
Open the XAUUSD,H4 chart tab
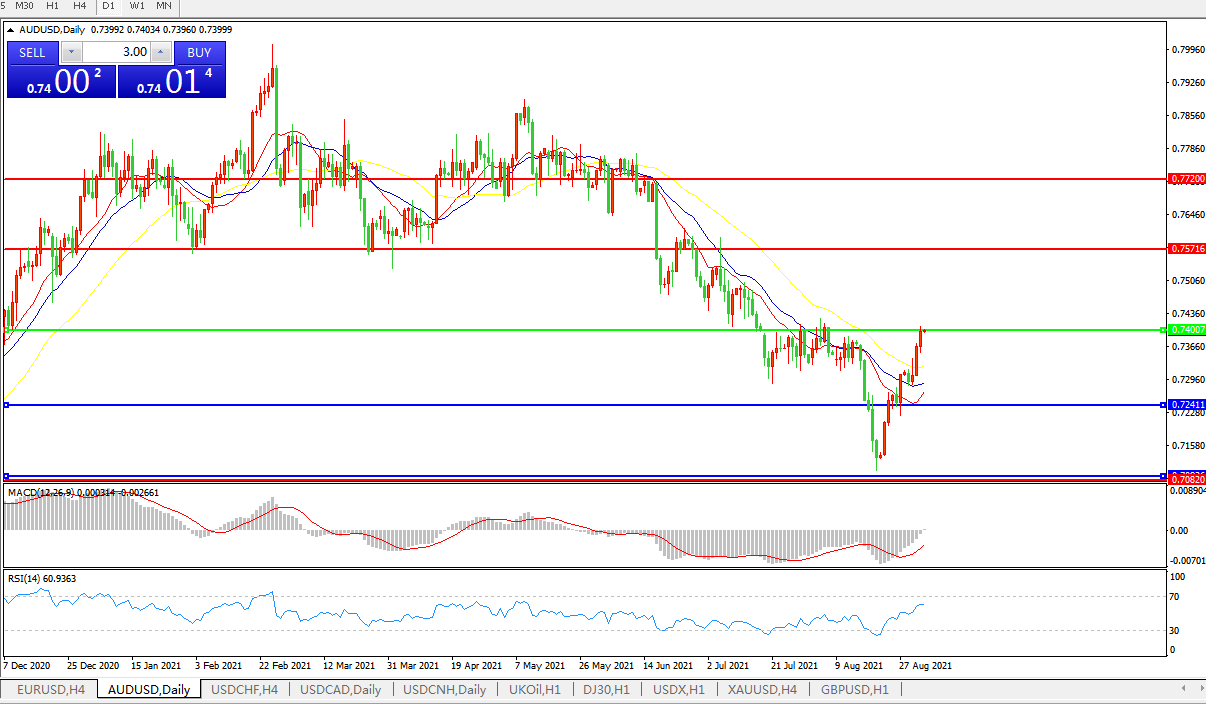coord(762,689)
